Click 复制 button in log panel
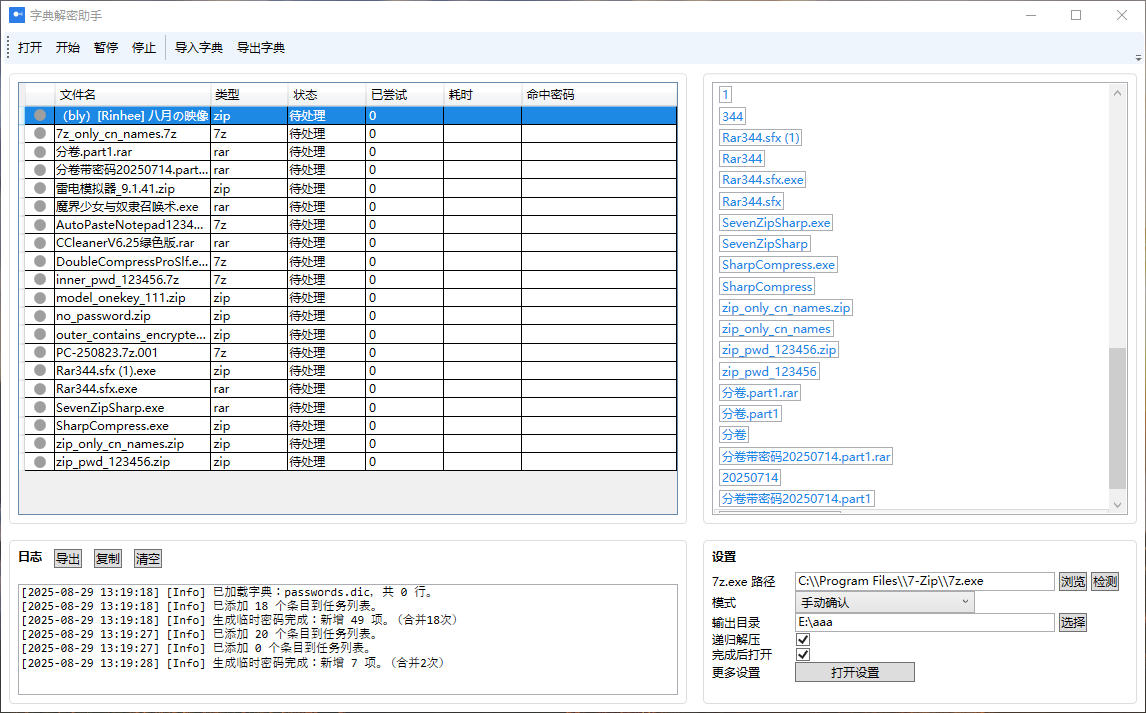The image size is (1146, 713). pyautogui.click(x=107, y=558)
